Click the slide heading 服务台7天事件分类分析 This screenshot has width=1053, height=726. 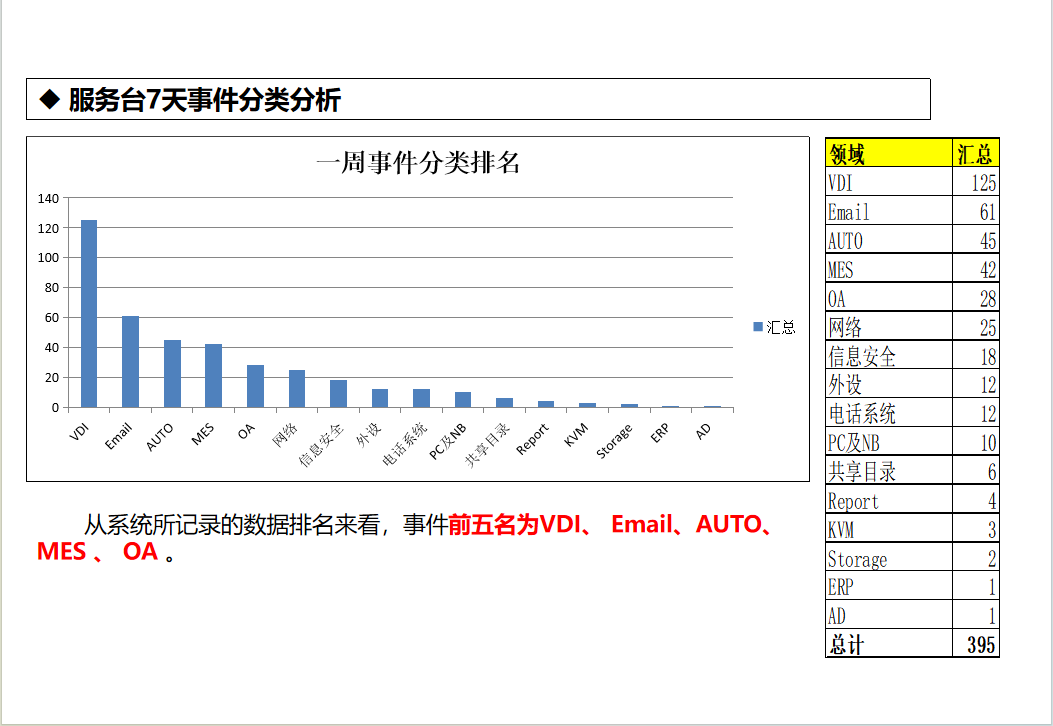click(x=204, y=100)
